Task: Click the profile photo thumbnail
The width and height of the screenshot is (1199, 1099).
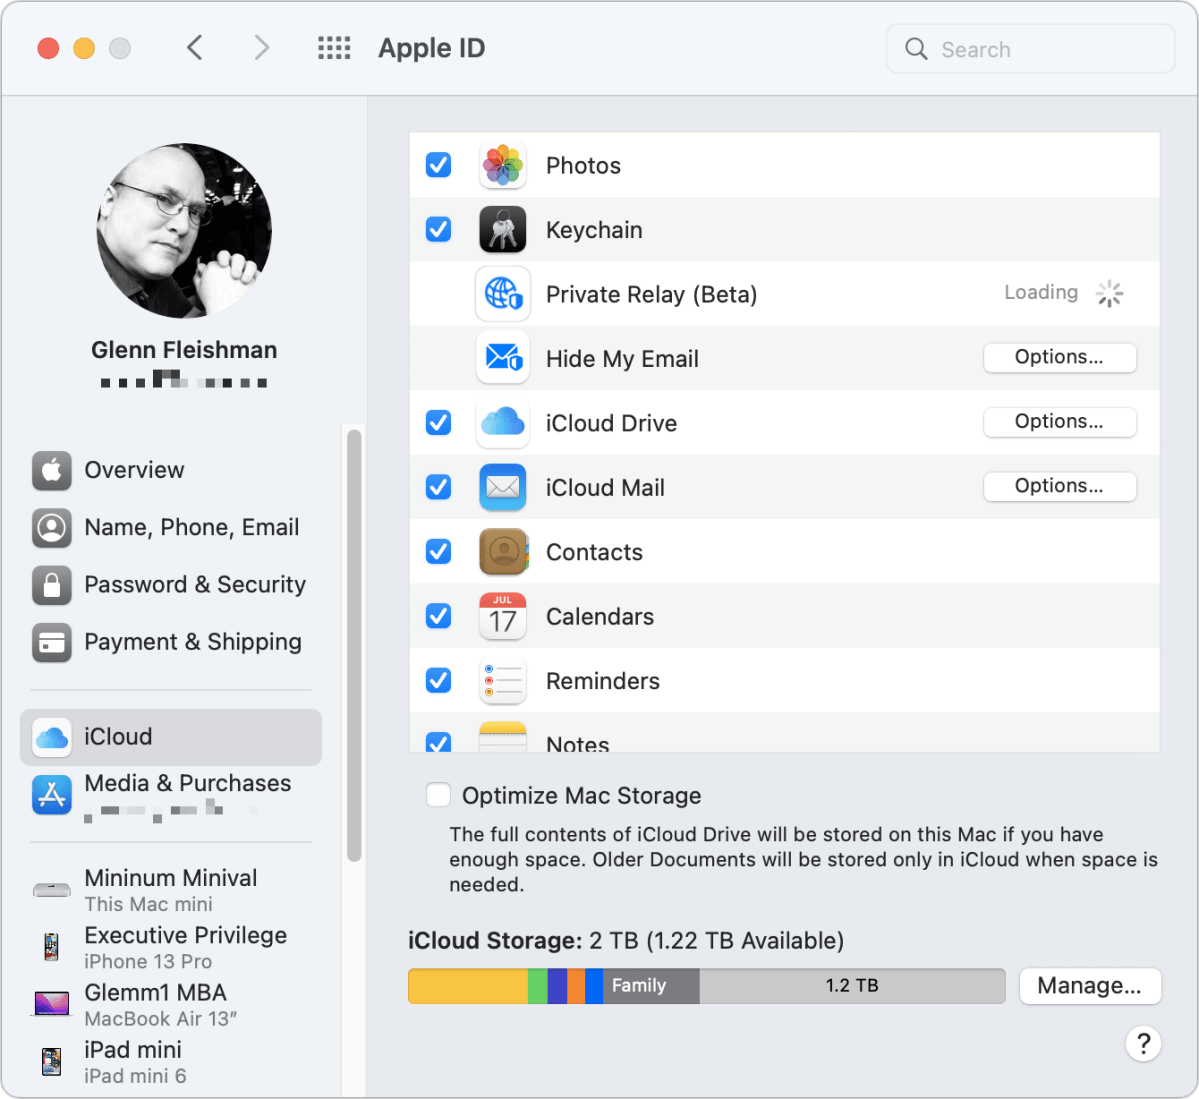Action: point(184,231)
